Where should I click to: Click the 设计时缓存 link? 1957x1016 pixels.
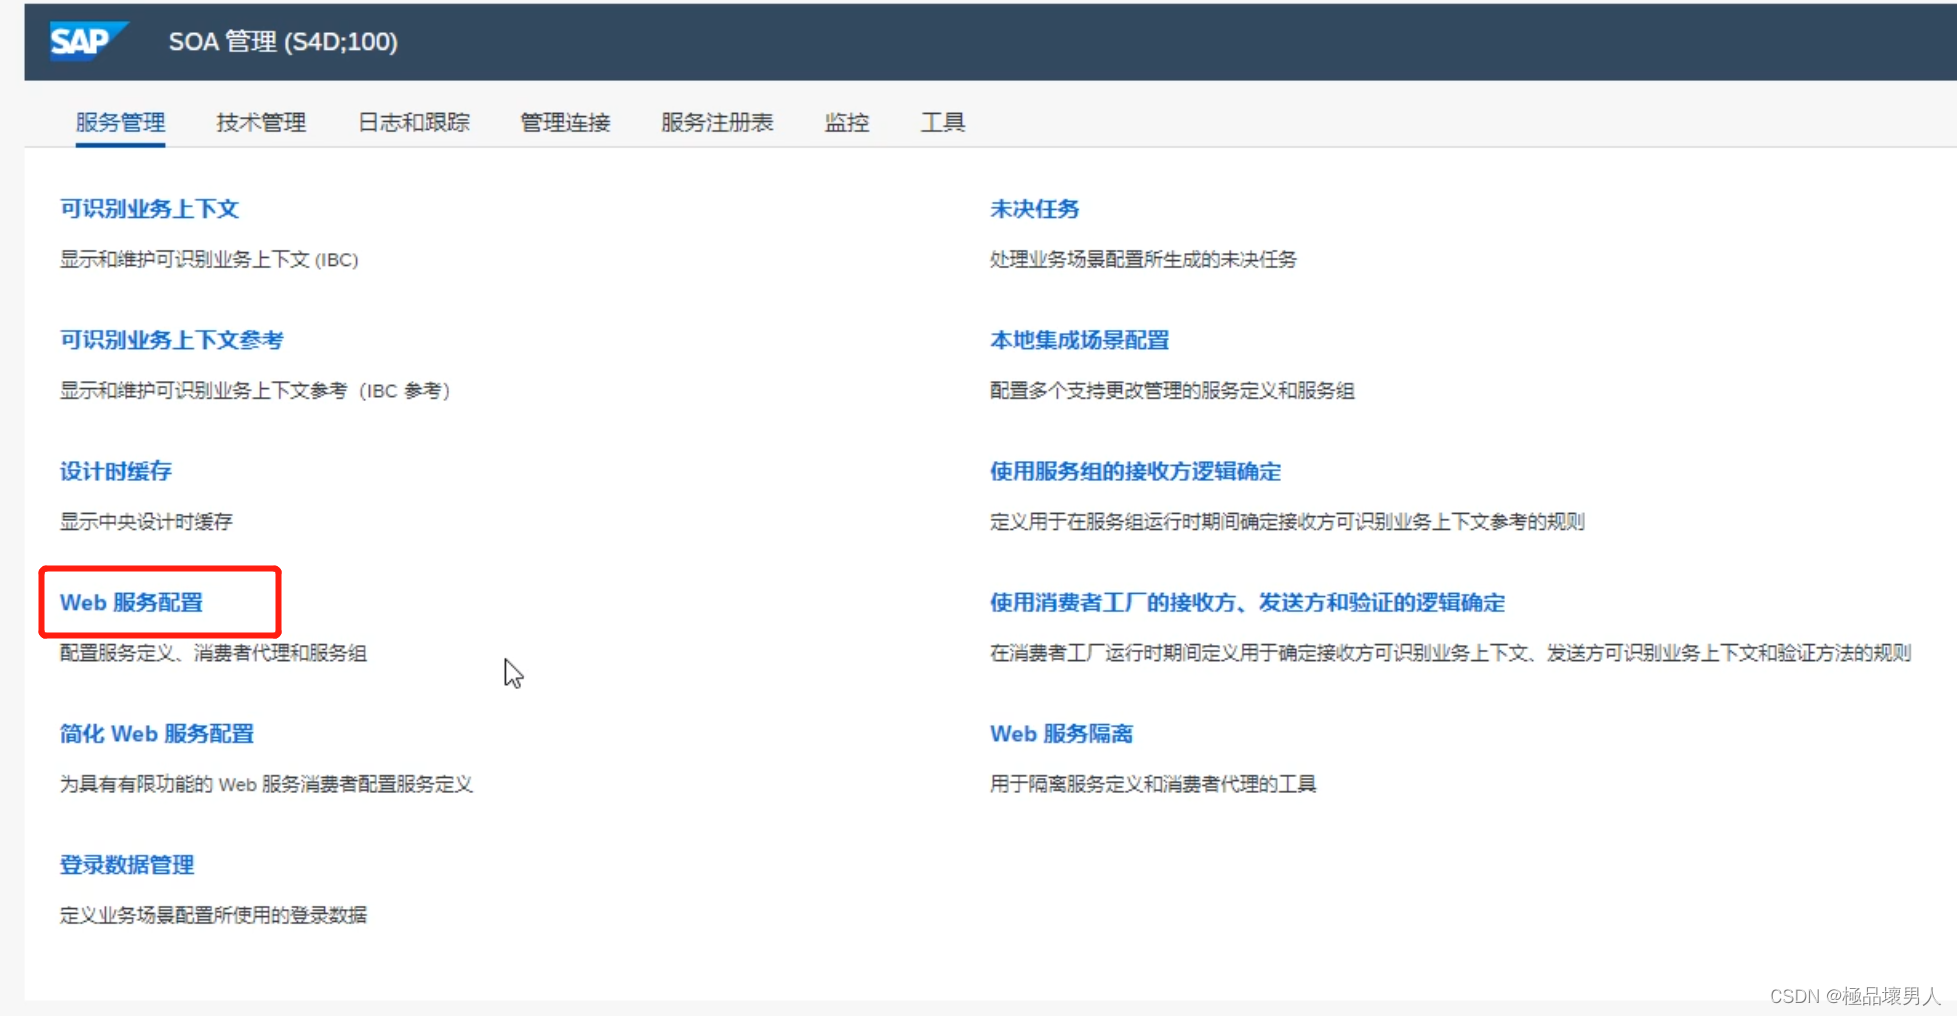pos(115,471)
